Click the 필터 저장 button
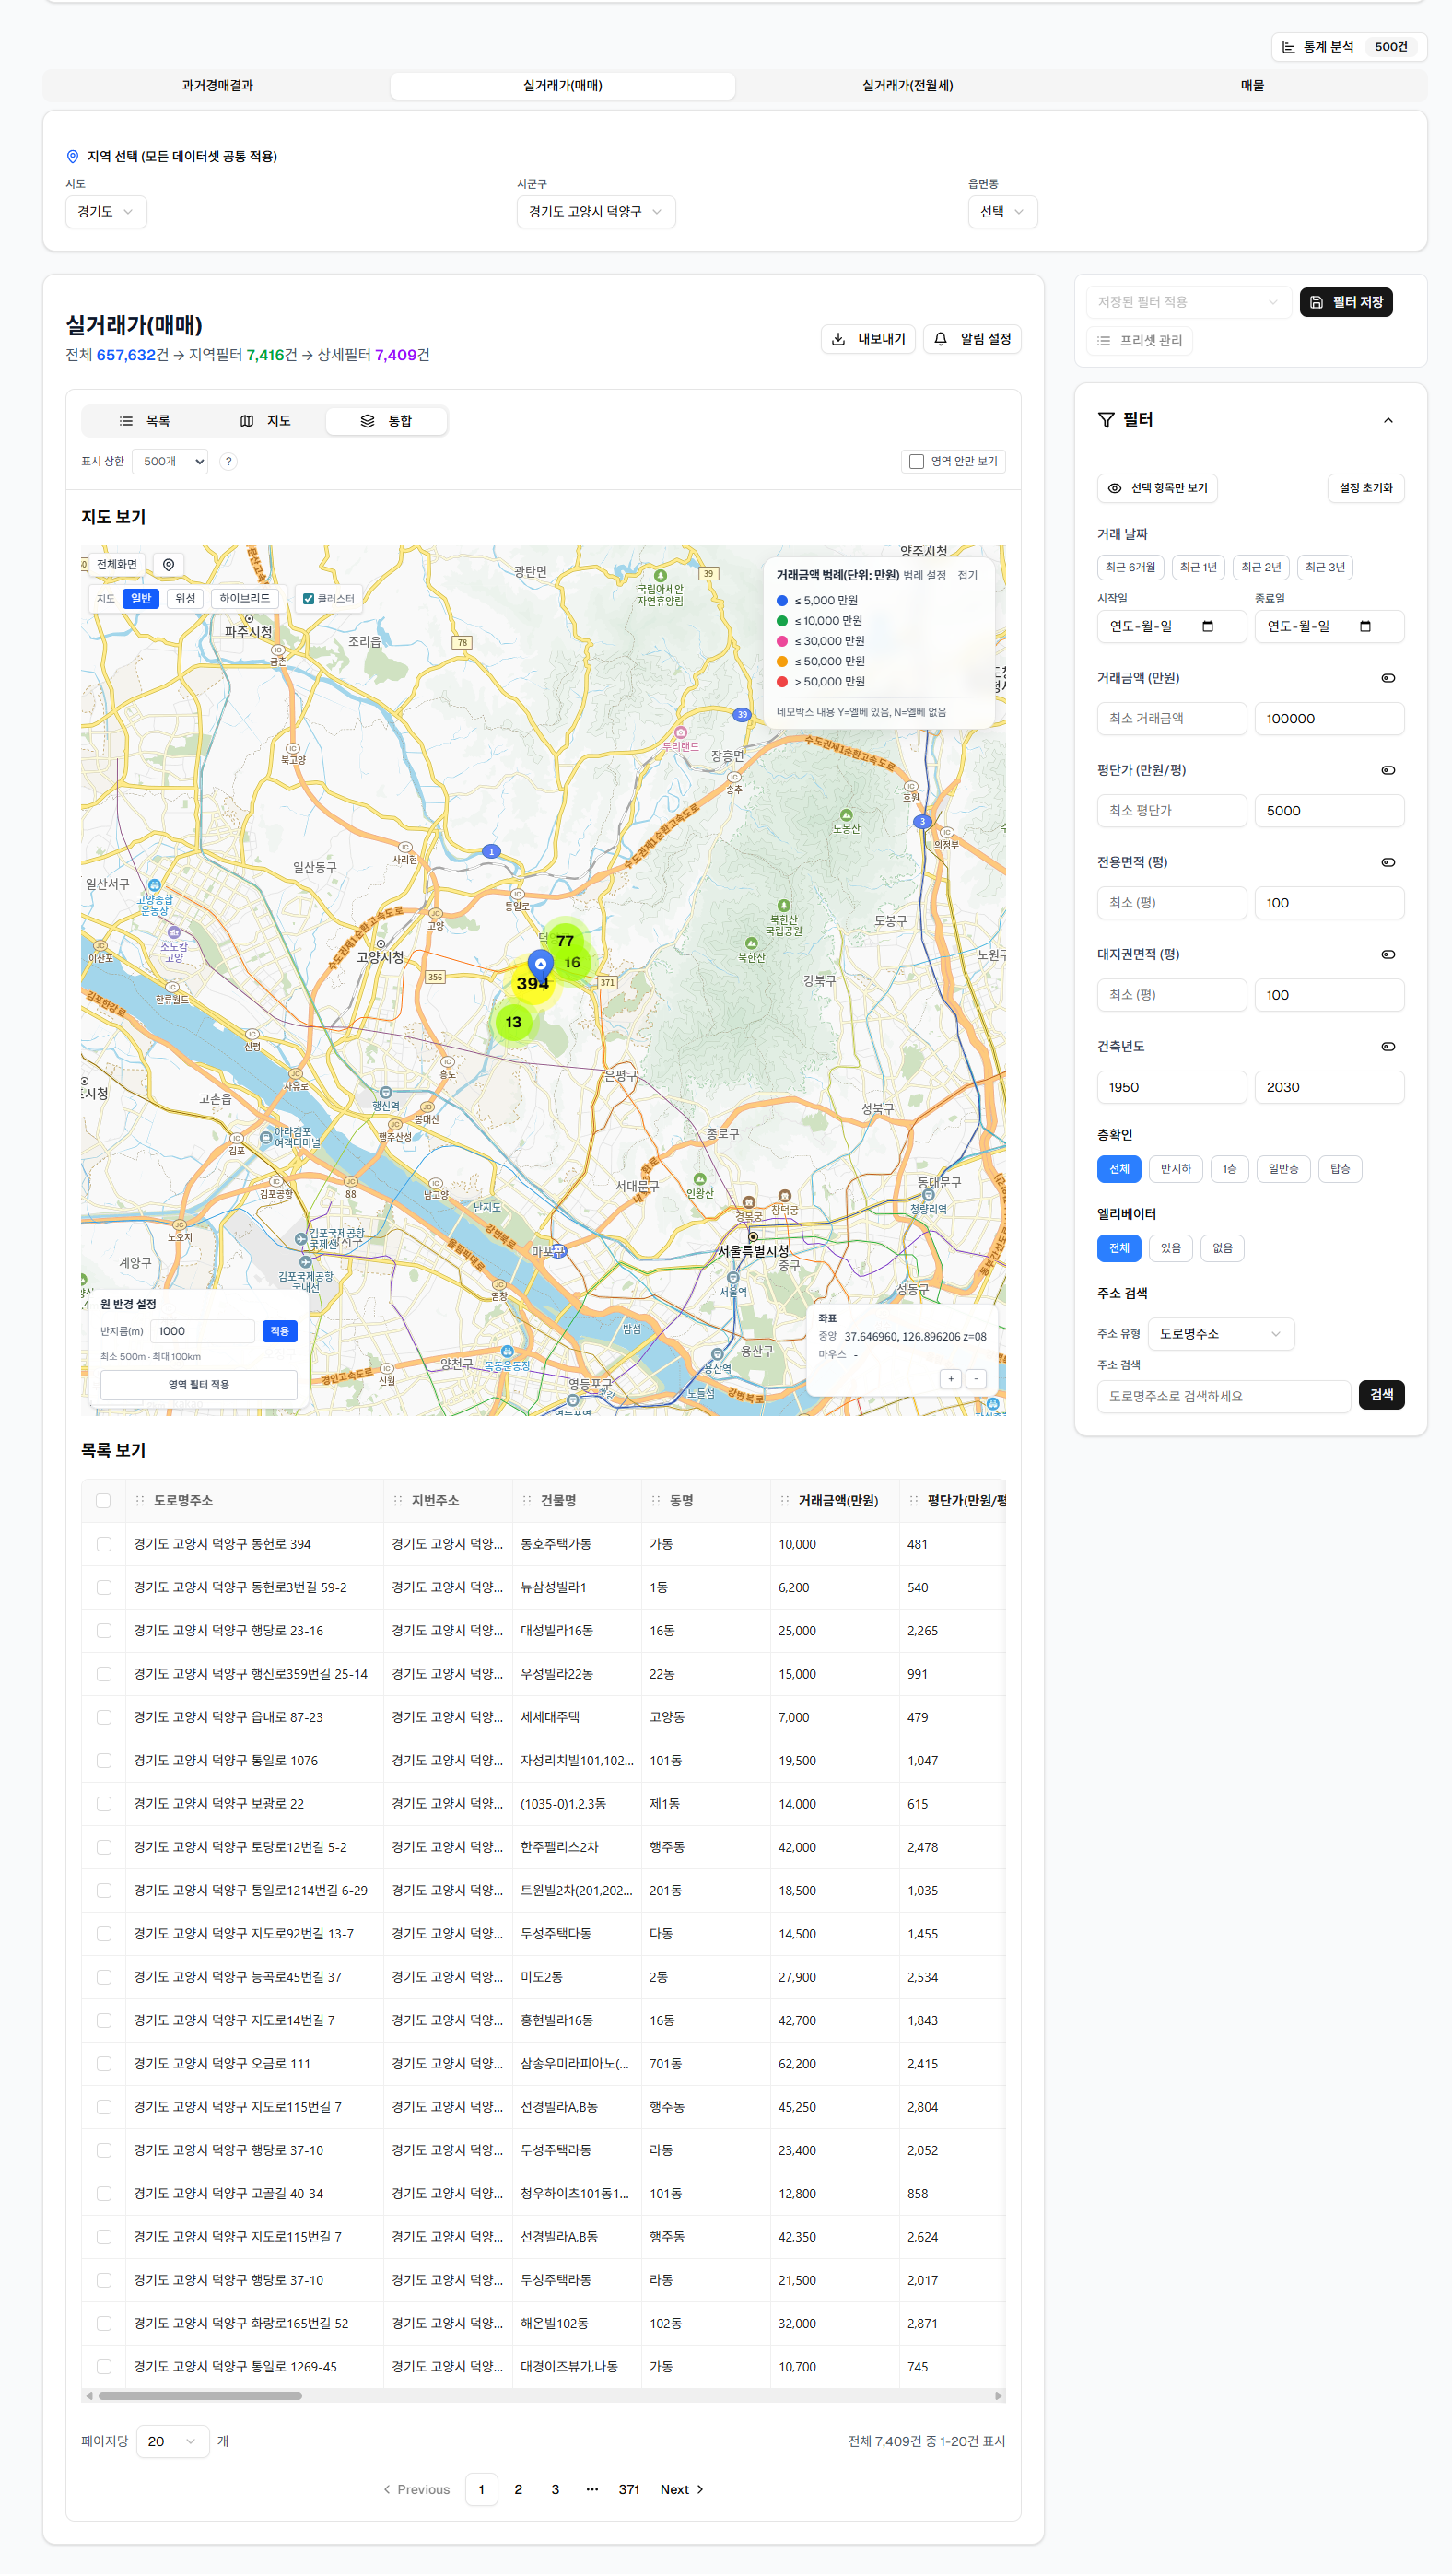The width and height of the screenshot is (1452, 2576). pos(1345,302)
